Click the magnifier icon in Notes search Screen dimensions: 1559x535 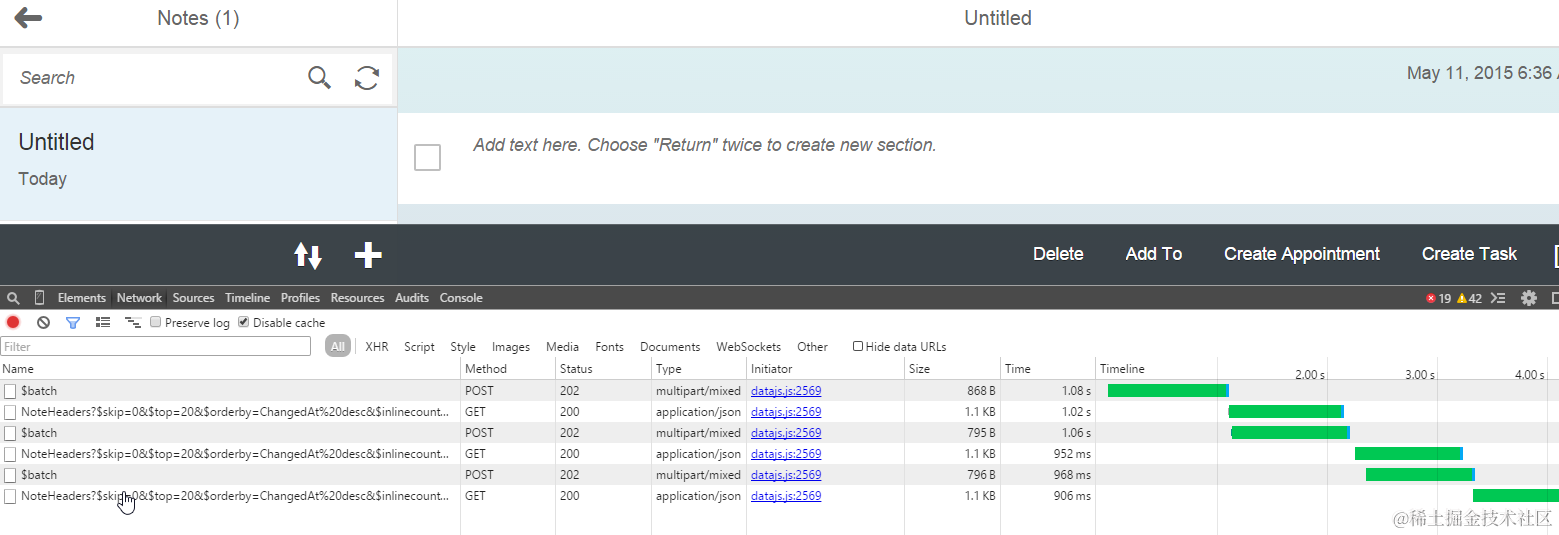point(319,78)
